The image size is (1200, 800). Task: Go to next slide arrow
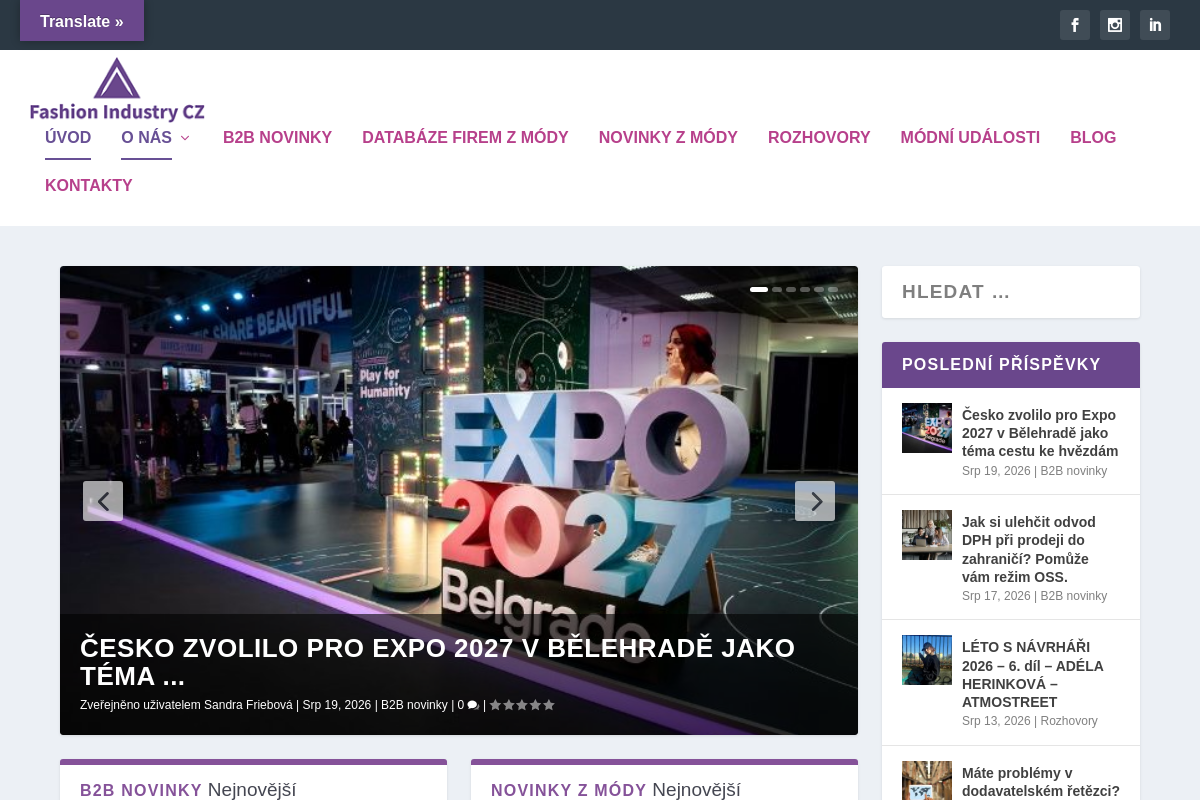point(815,501)
